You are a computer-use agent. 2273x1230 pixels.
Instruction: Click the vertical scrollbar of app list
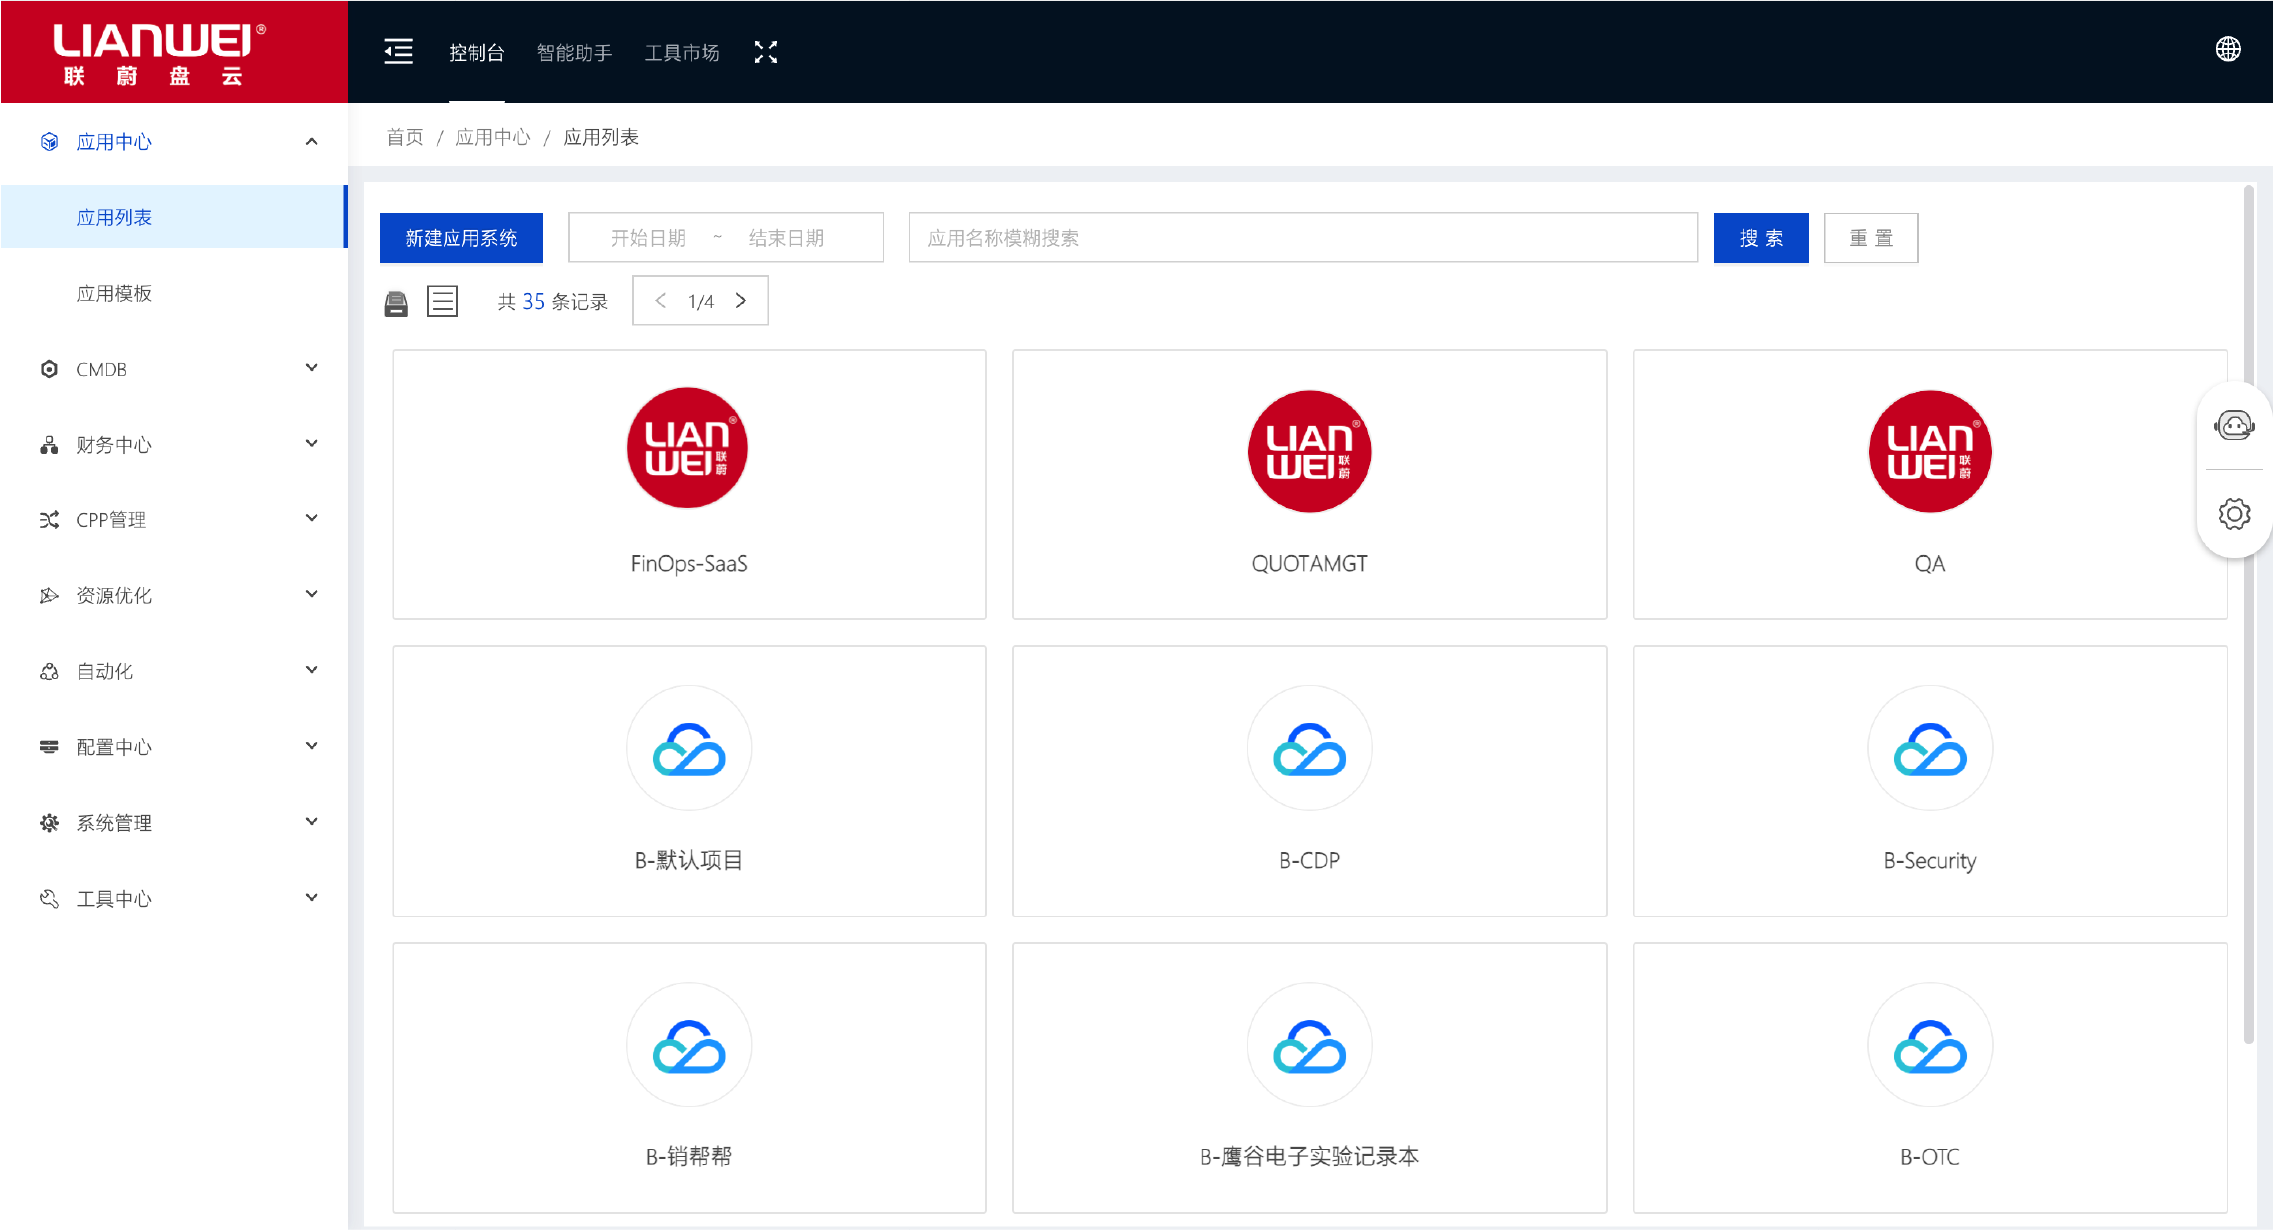tap(2248, 614)
